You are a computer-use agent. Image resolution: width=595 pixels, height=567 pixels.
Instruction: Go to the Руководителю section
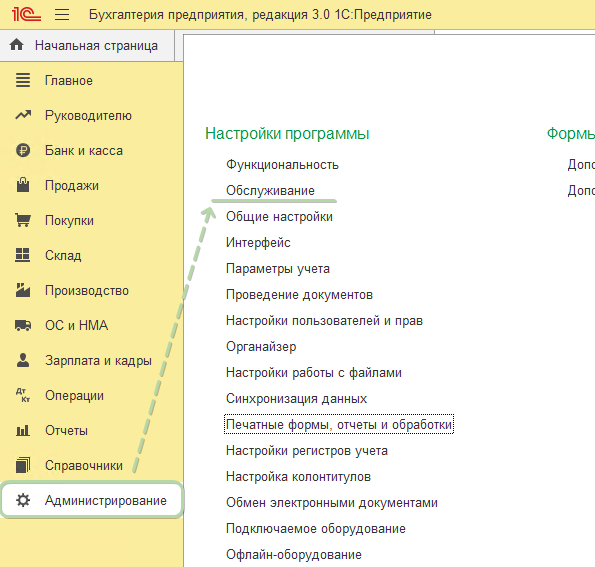pos(88,115)
